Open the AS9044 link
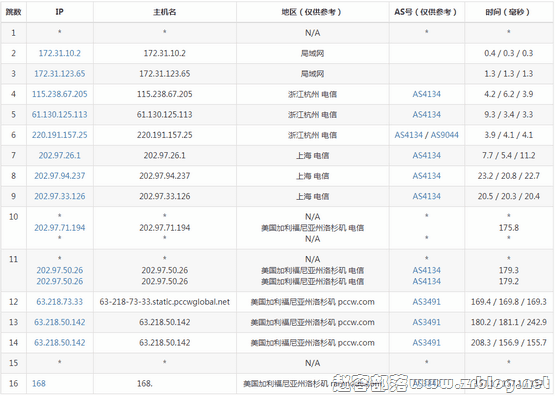Screen dimensions: 555x396 445,135
